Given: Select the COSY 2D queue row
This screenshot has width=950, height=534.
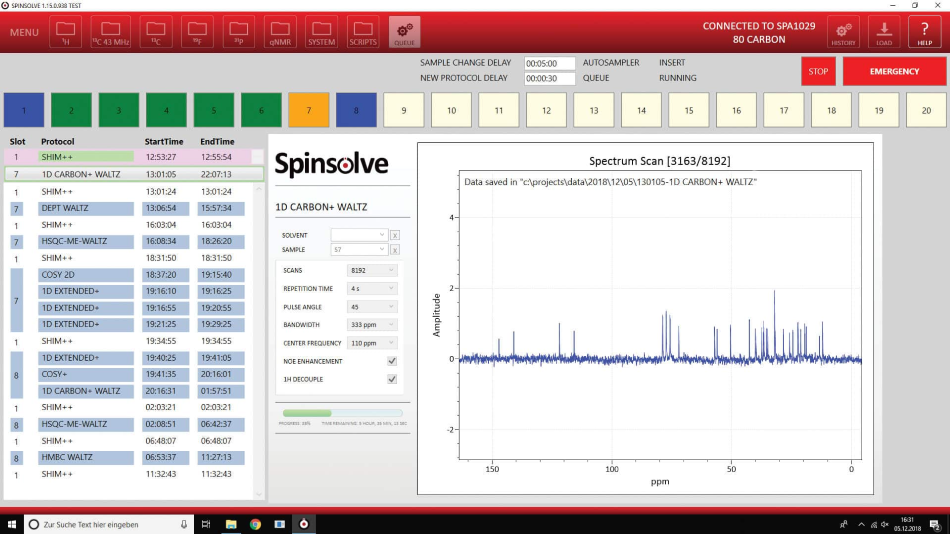Looking at the screenshot, I should point(142,275).
